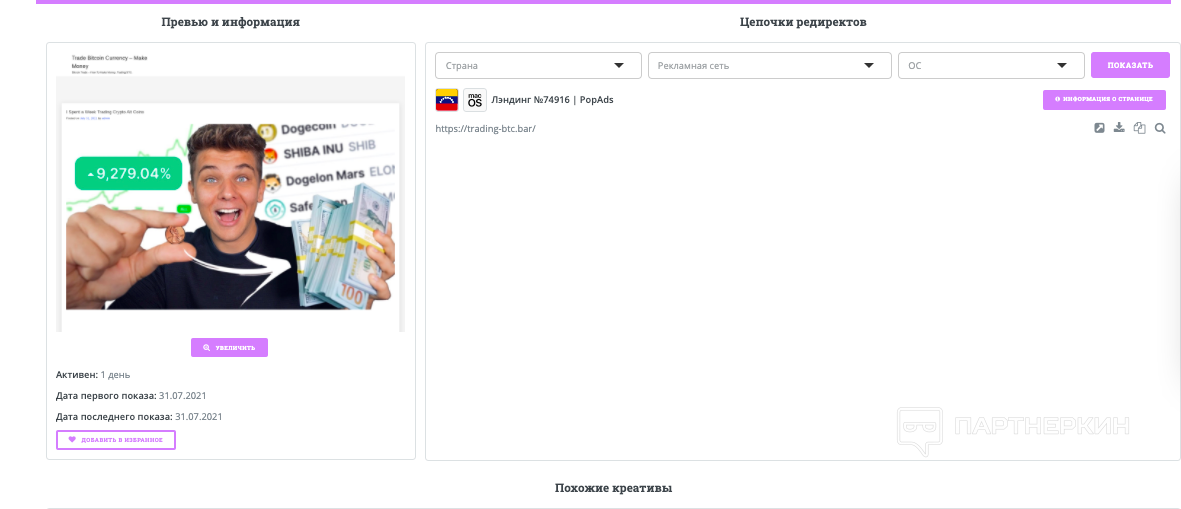Open the Страна dropdown

pyautogui.click(x=538, y=66)
